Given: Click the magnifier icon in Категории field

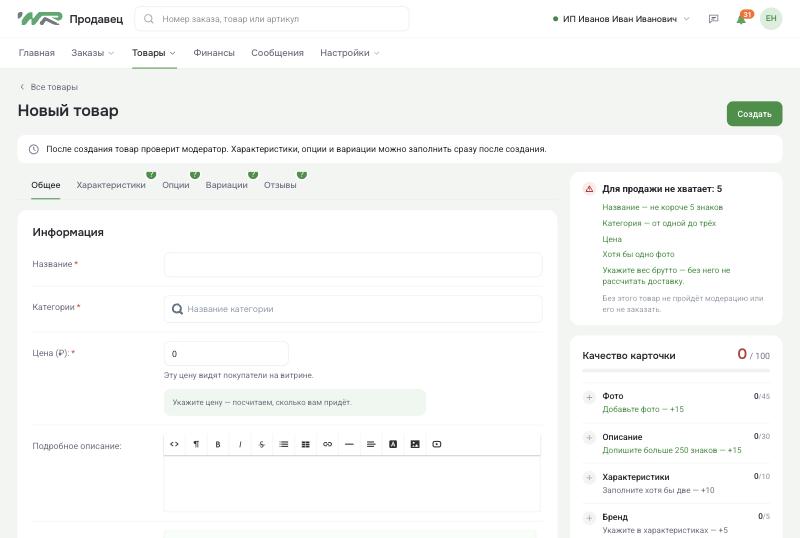Looking at the screenshot, I should (177, 309).
